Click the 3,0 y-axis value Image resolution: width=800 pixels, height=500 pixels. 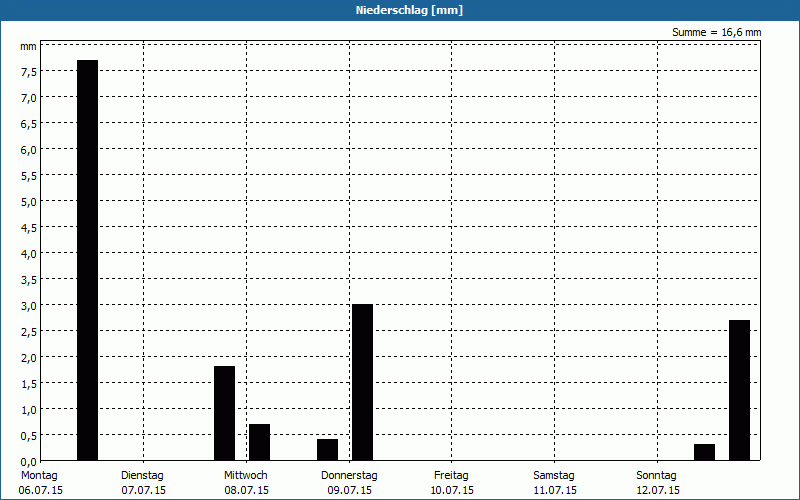coord(29,307)
